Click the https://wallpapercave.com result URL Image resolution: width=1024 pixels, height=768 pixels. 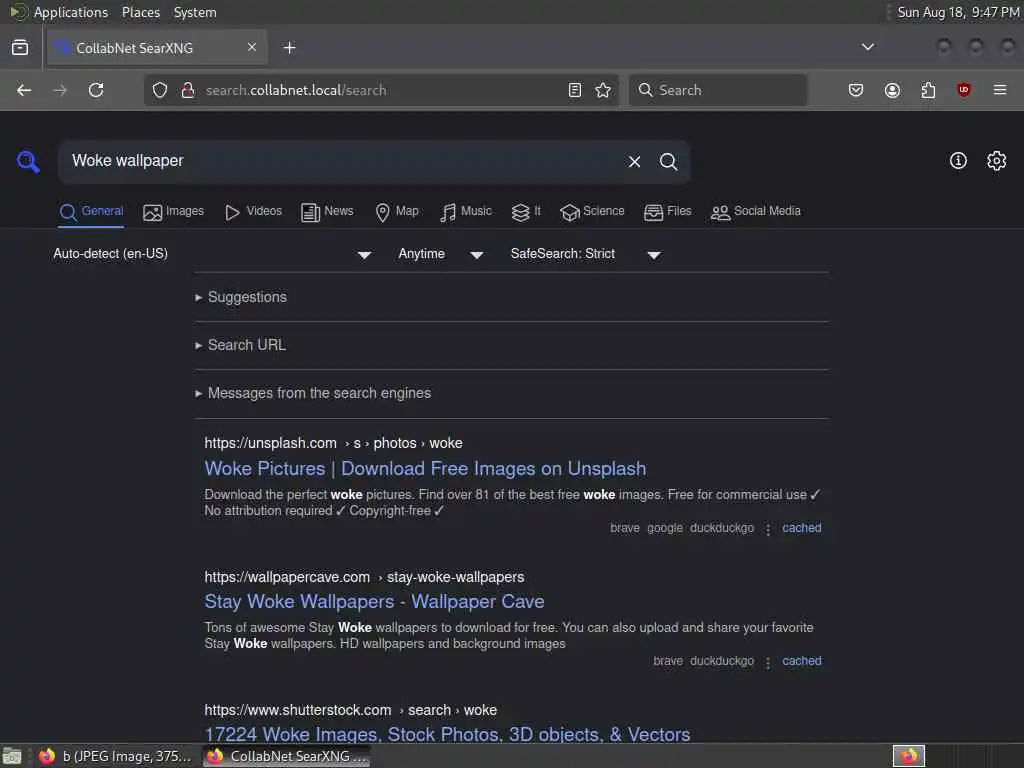coord(364,577)
